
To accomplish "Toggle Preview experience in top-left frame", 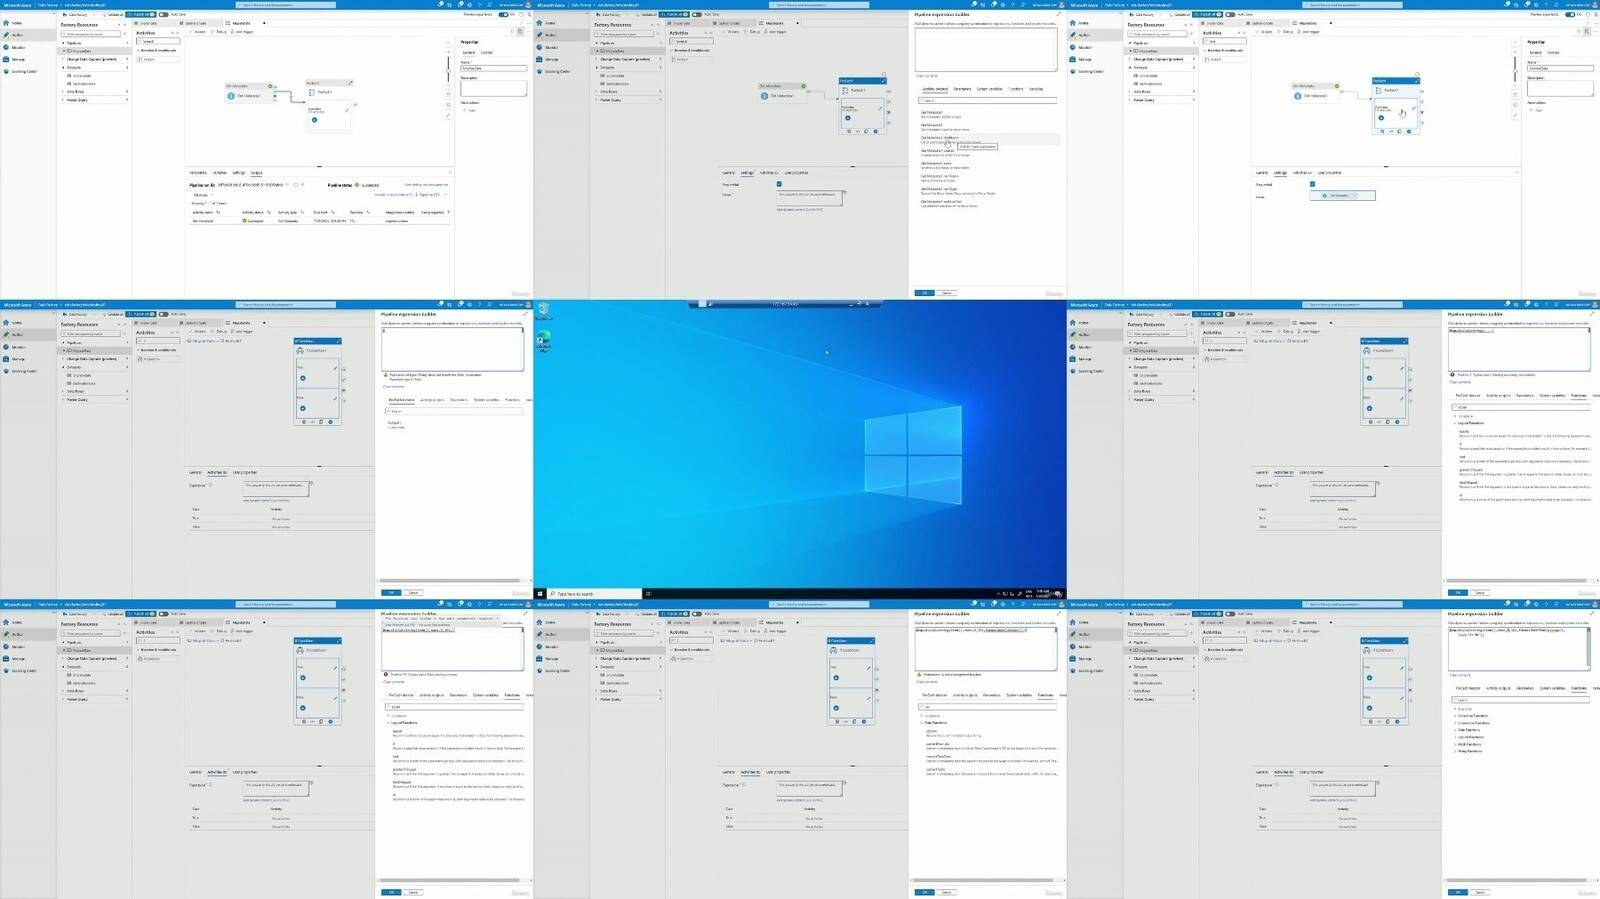I will pyautogui.click(x=503, y=14).
